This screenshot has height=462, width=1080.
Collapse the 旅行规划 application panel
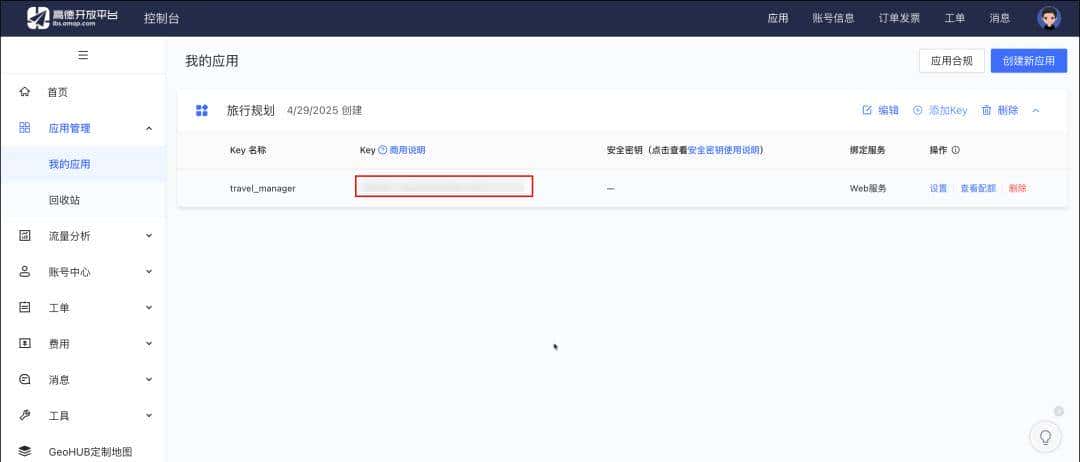pos(1036,110)
